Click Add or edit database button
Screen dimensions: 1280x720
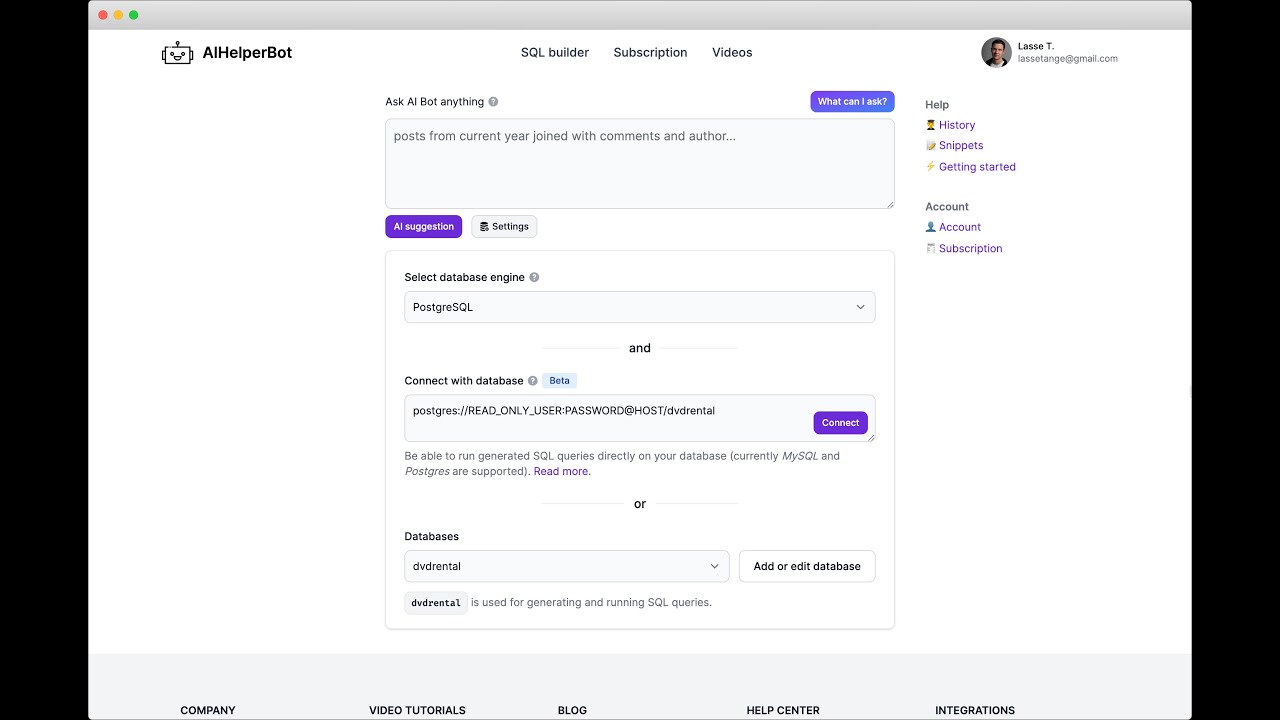[x=807, y=566]
